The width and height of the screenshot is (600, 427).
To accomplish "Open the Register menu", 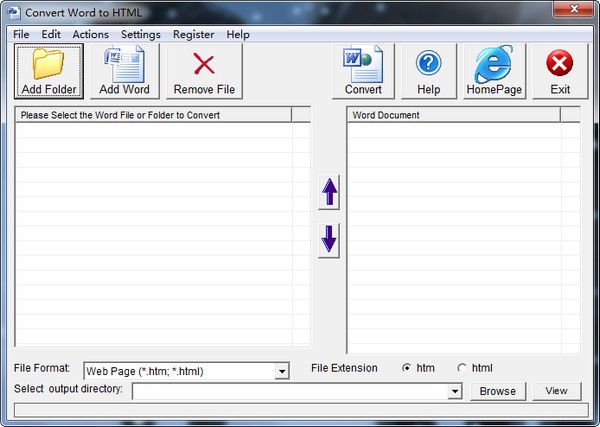I will (x=194, y=34).
